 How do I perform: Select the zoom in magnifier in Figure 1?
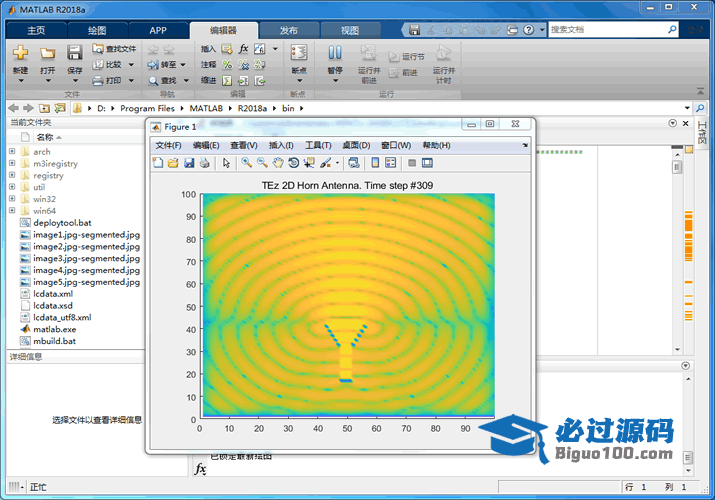tap(247, 163)
